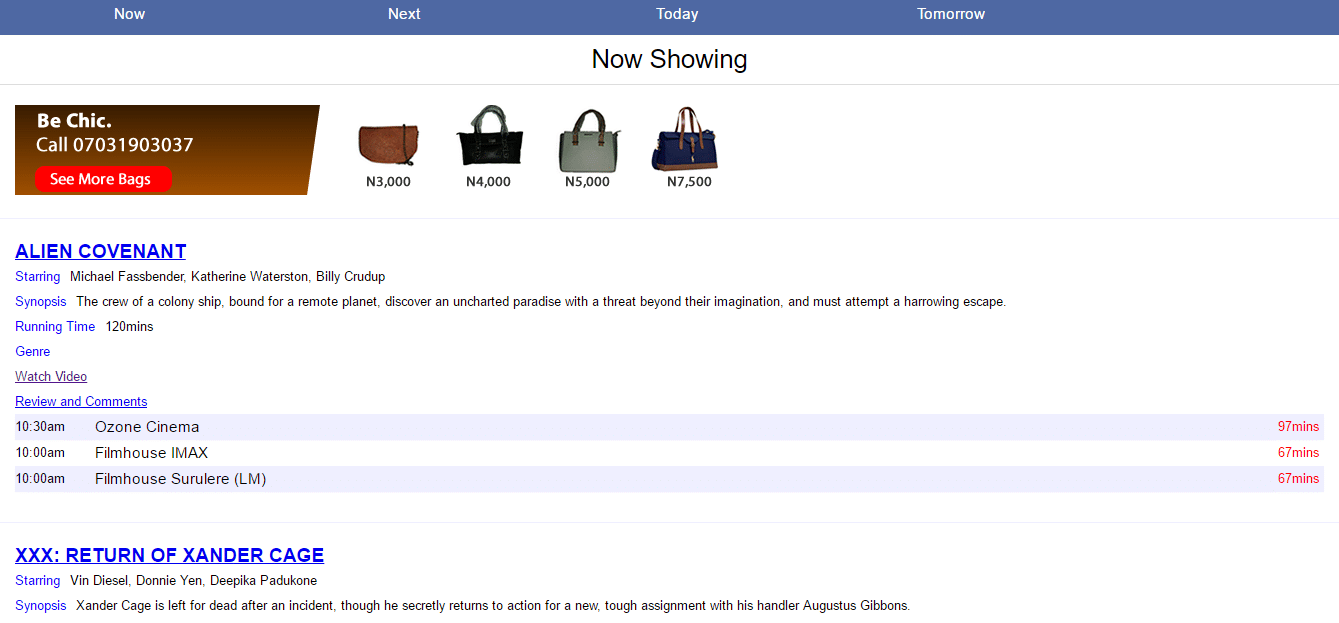Viewport: 1339px width, 623px height.
Task: Click the Call 07031903037 phone number text
Action: pos(114,145)
